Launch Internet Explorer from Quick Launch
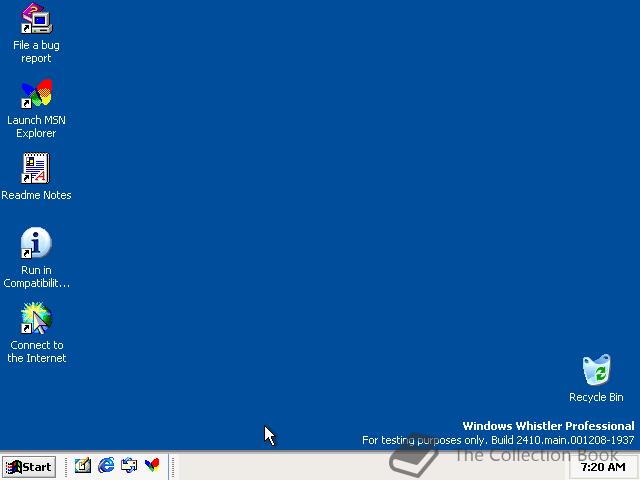640x480 pixels. click(x=106, y=466)
